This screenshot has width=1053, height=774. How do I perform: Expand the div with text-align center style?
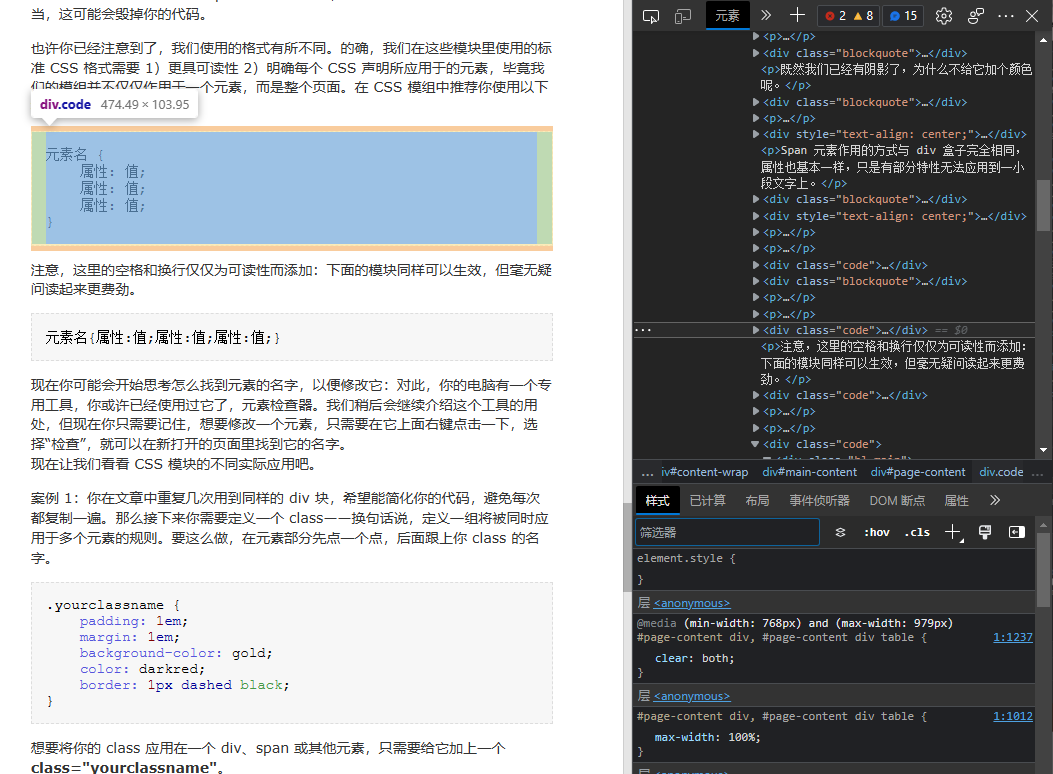[x=757, y=134]
